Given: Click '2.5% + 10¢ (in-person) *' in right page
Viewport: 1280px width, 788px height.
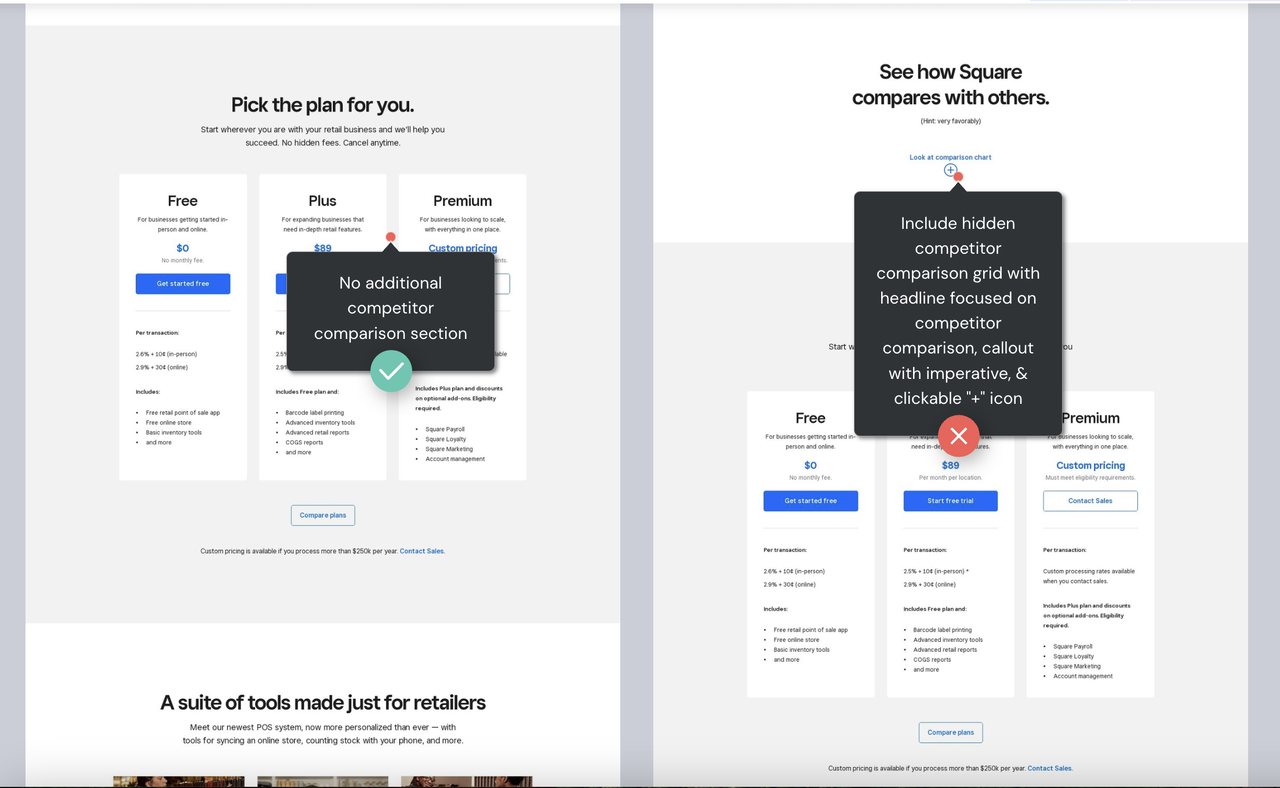Looking at the screenshot, I should coord(936,571).
